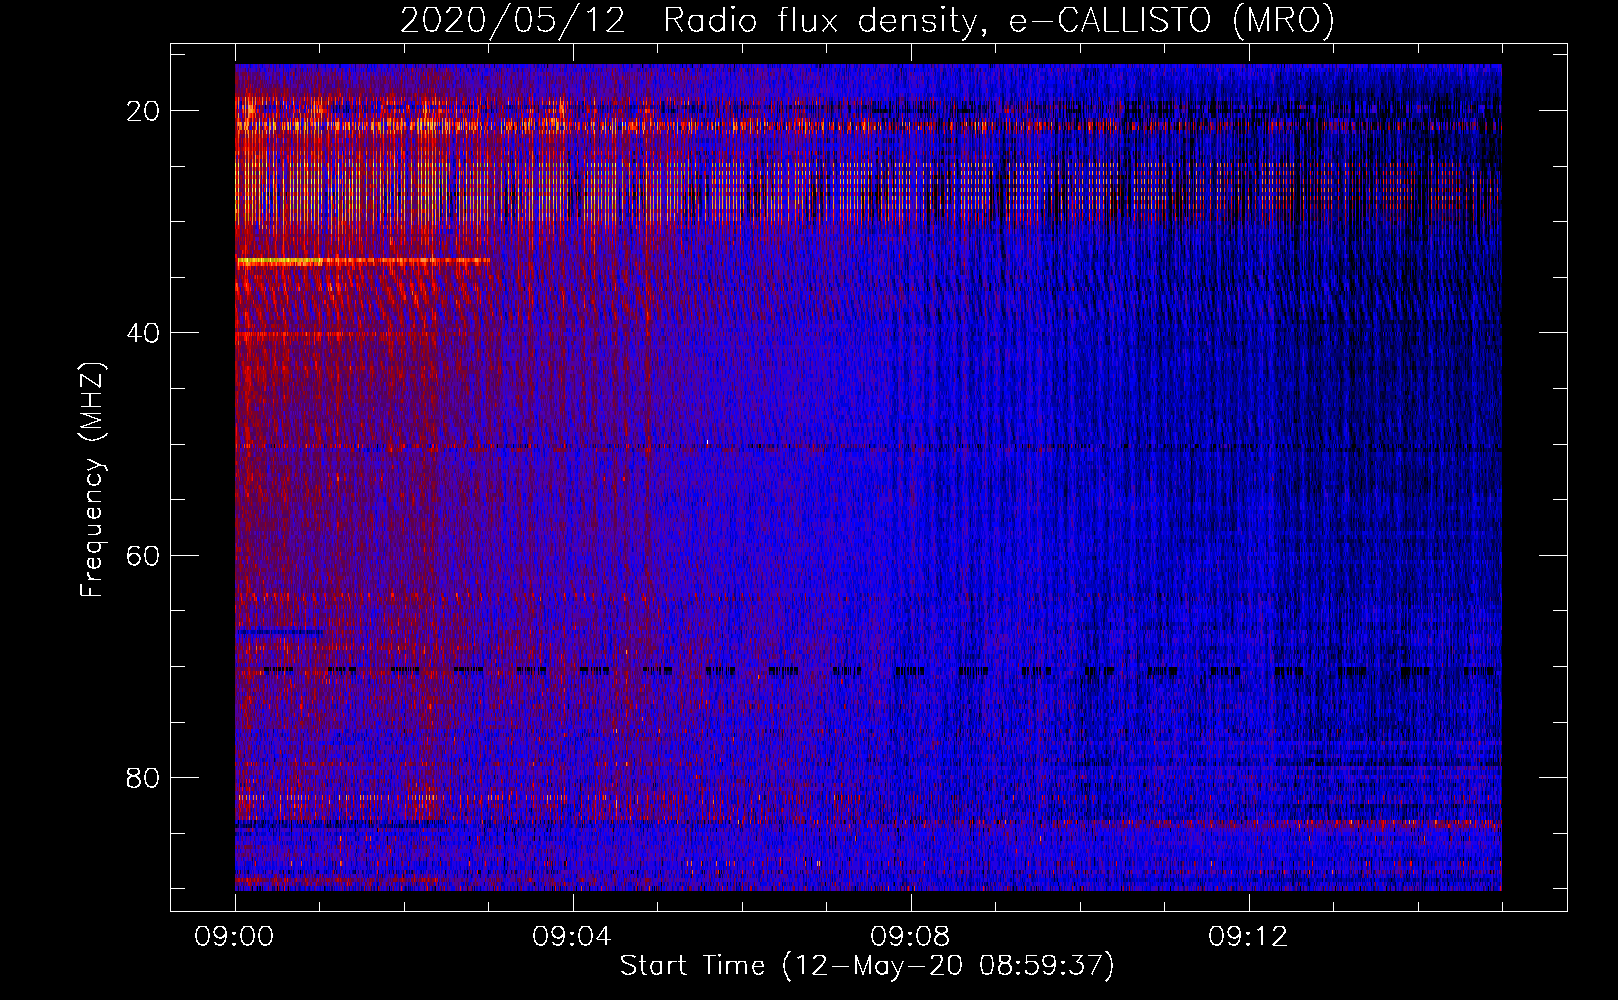
Task: Select the 09:08 time tick label
Action: pyautogui.click(x=910, y=937)
